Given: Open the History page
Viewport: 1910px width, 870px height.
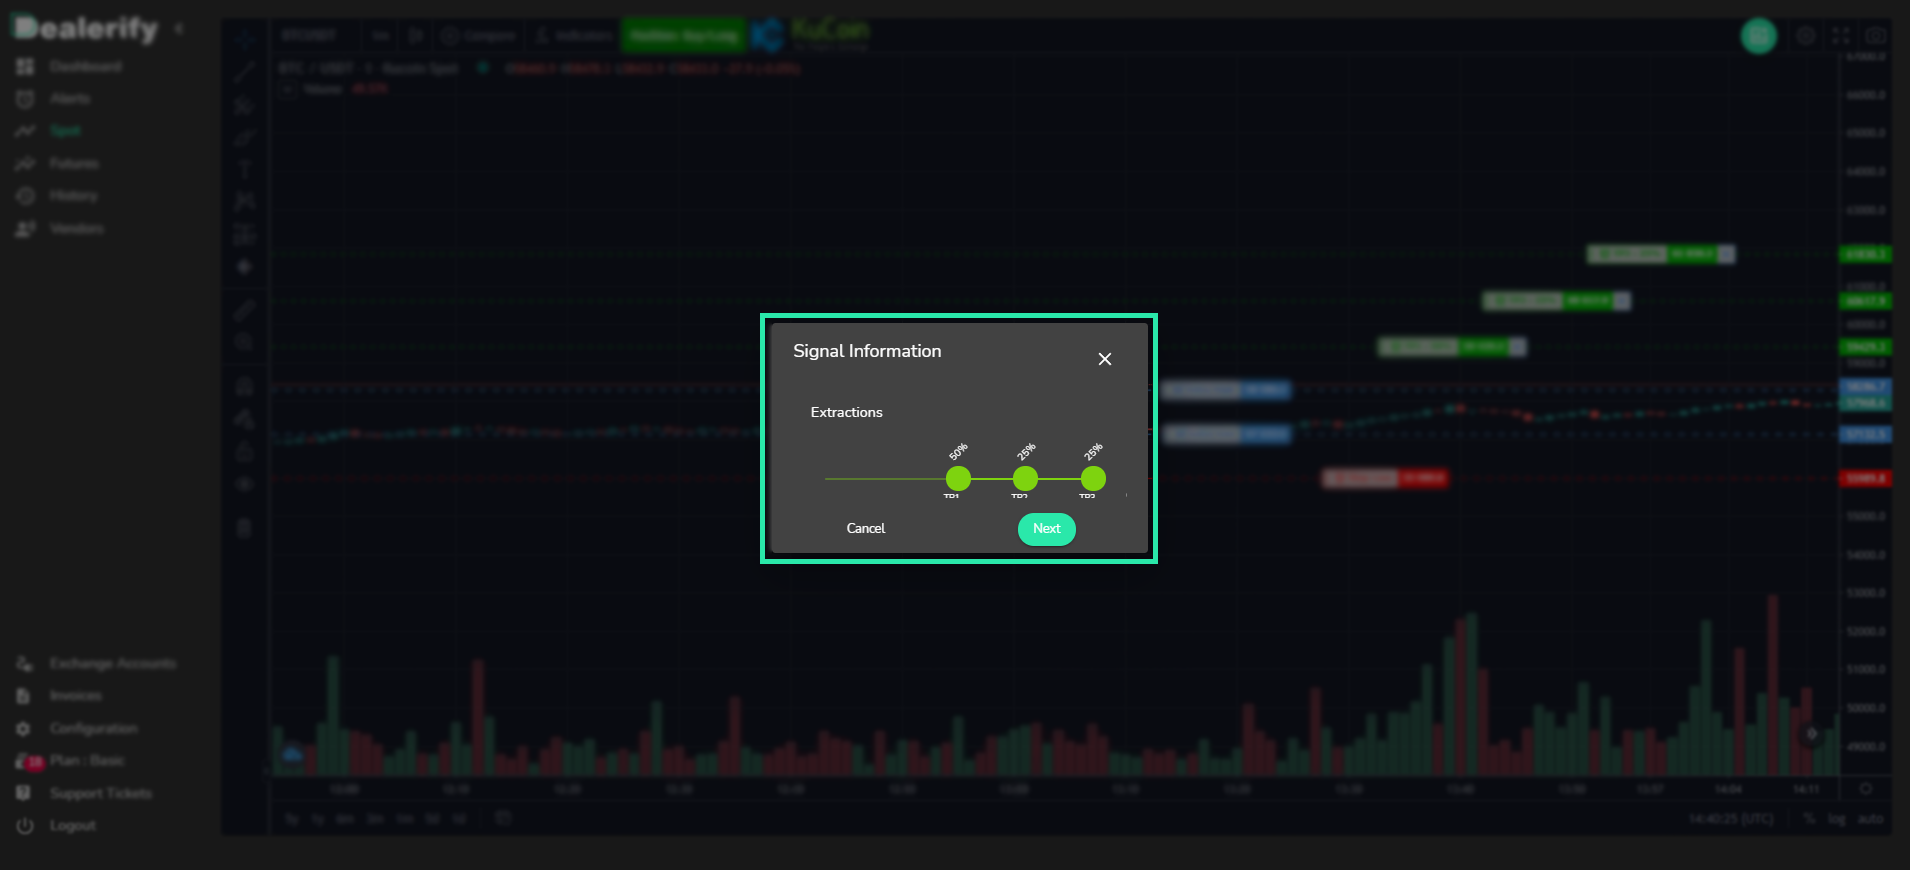Looking at the screenshot, I should [73, 196].
